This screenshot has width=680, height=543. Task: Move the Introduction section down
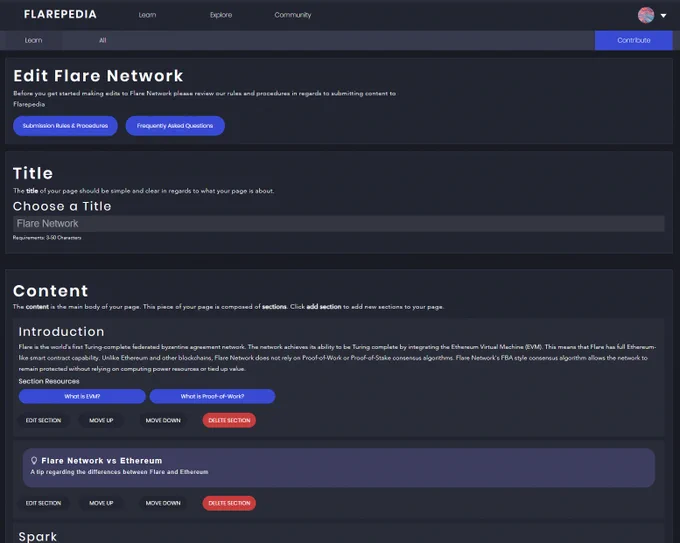click(163, 420)
